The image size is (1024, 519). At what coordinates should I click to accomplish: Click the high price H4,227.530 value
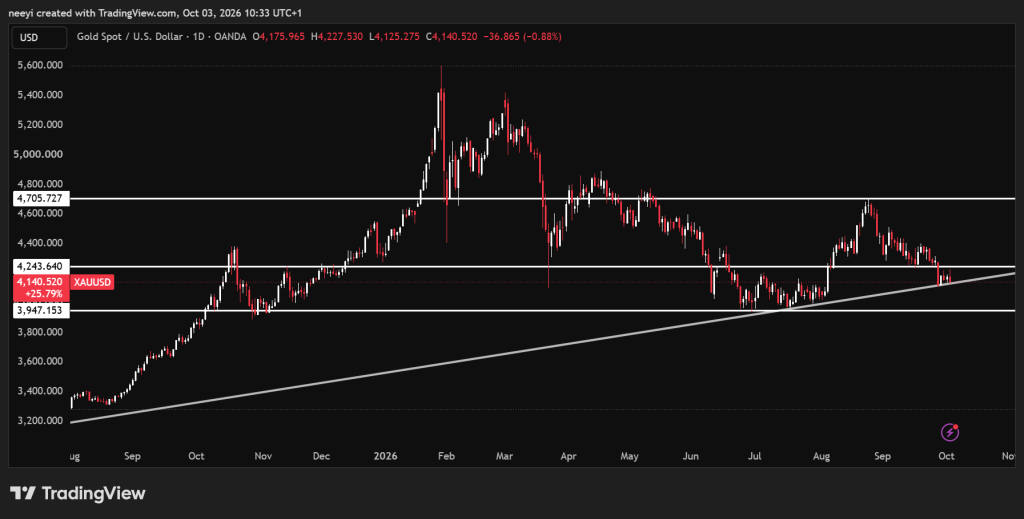336,37
